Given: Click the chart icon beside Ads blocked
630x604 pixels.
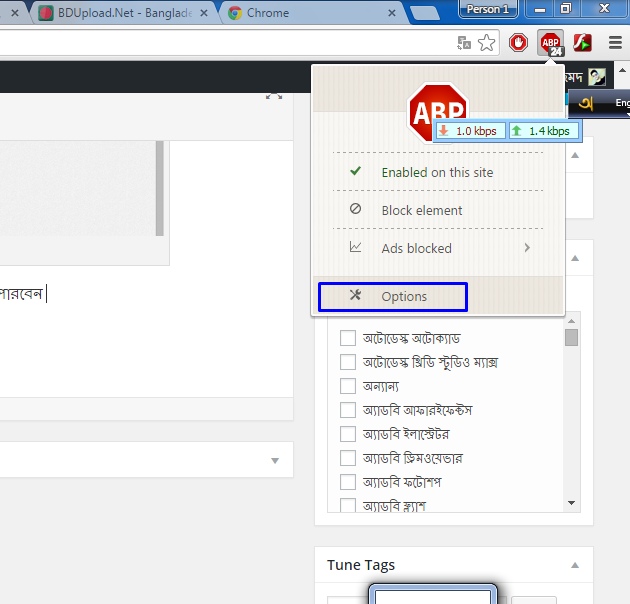Looking at the screenshot, I should (355, 247).
